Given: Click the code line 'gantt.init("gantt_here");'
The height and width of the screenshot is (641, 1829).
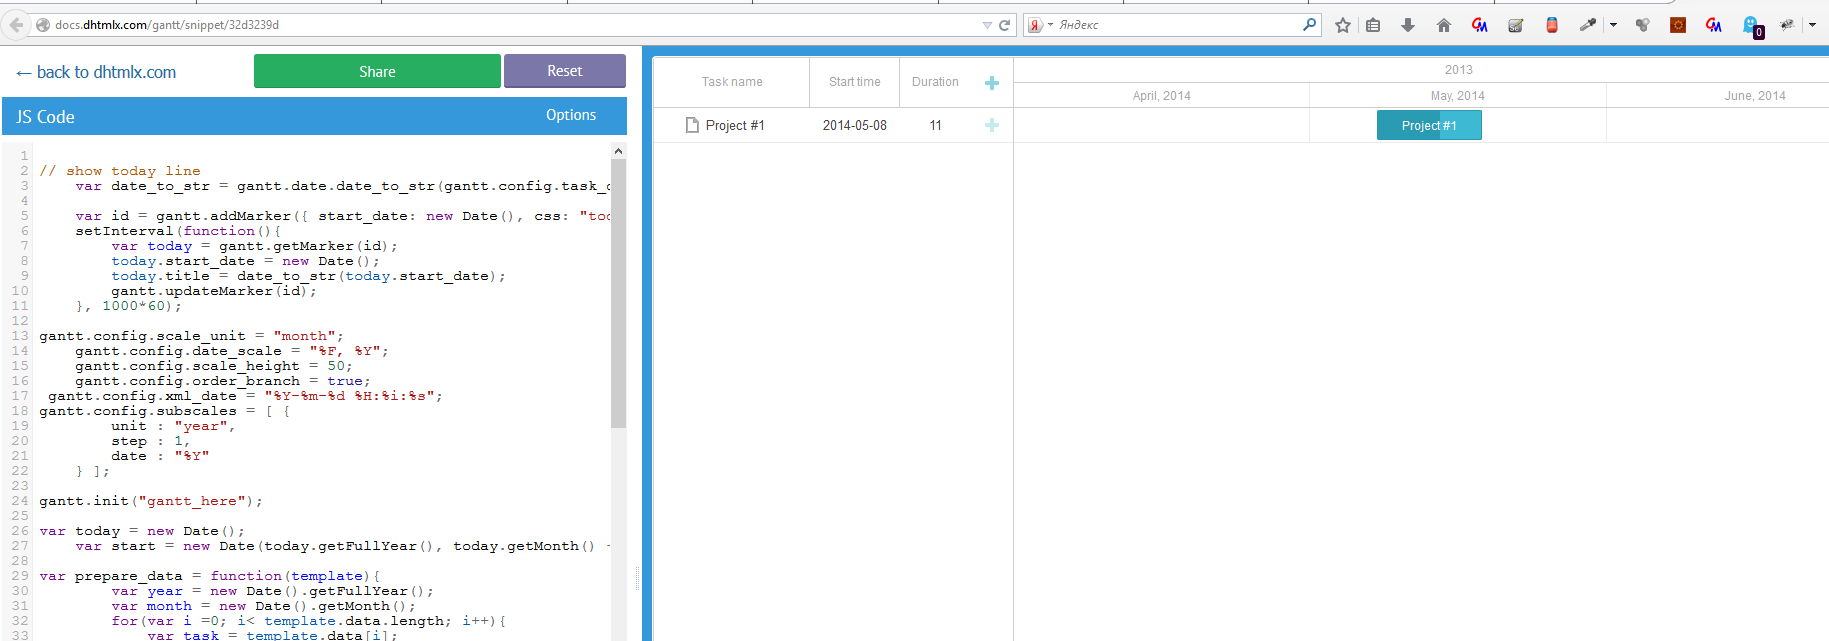Looking at the screenshot, I should (151, 501).
